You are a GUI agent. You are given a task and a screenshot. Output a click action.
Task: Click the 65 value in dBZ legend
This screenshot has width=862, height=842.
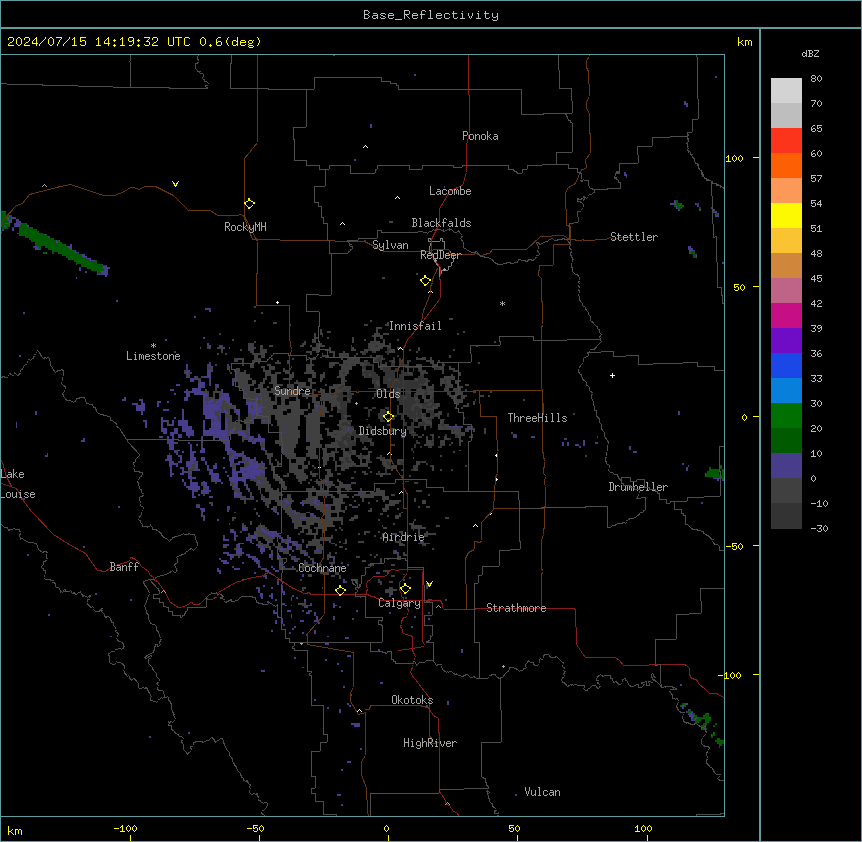click(x=816, y=129)
